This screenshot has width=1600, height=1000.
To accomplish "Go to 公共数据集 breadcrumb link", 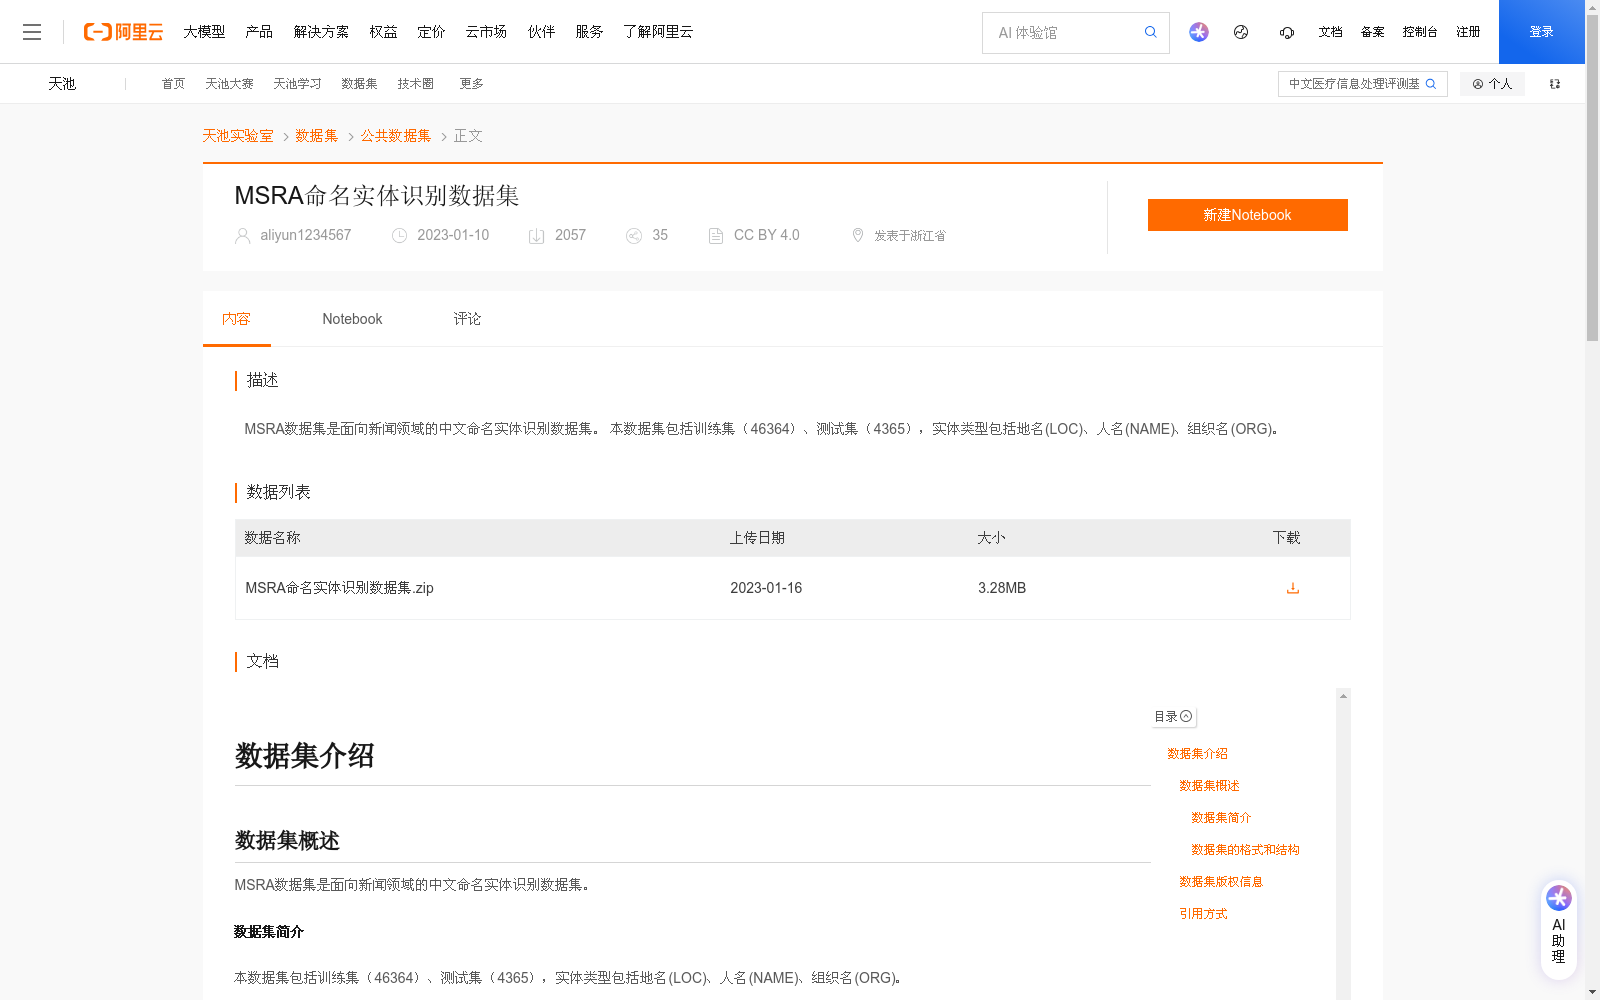I will [396, 136].
